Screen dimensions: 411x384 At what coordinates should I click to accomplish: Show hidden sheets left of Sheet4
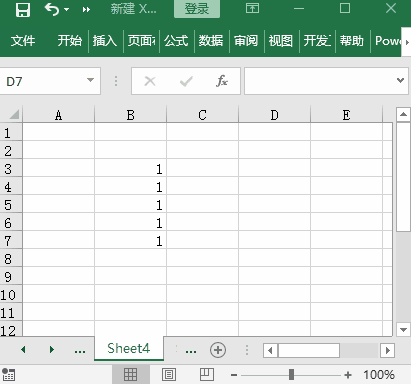[80, 351]
